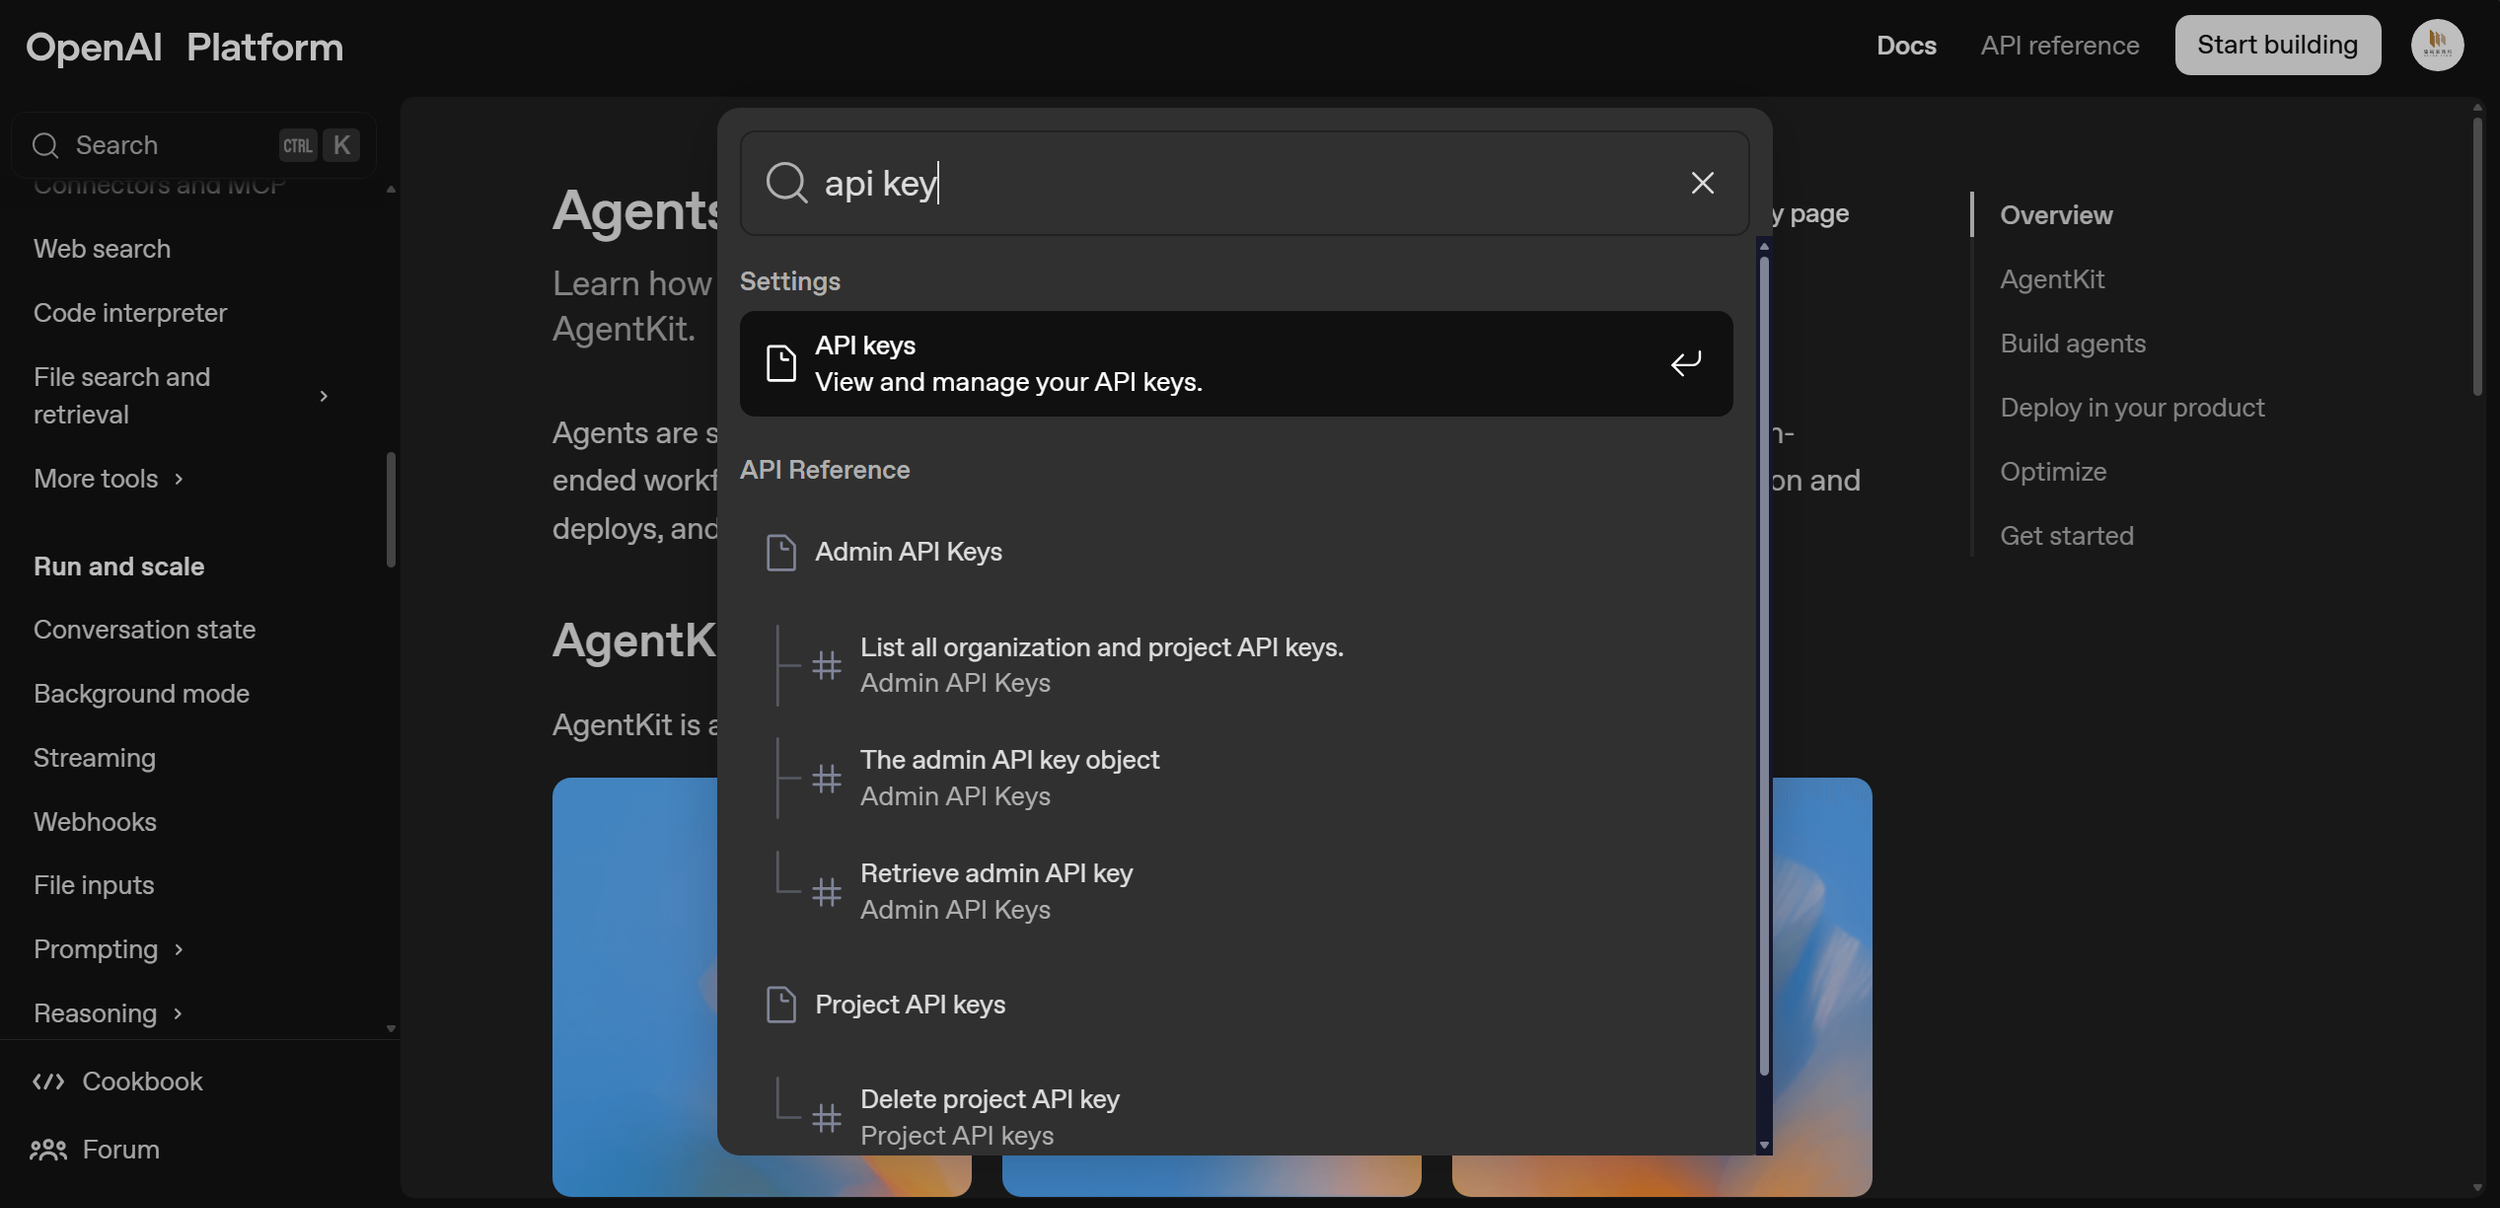Viewport: 2500px width, 1208px height.
Task: Click the Admin API Keys document icon
Action: 781,552
